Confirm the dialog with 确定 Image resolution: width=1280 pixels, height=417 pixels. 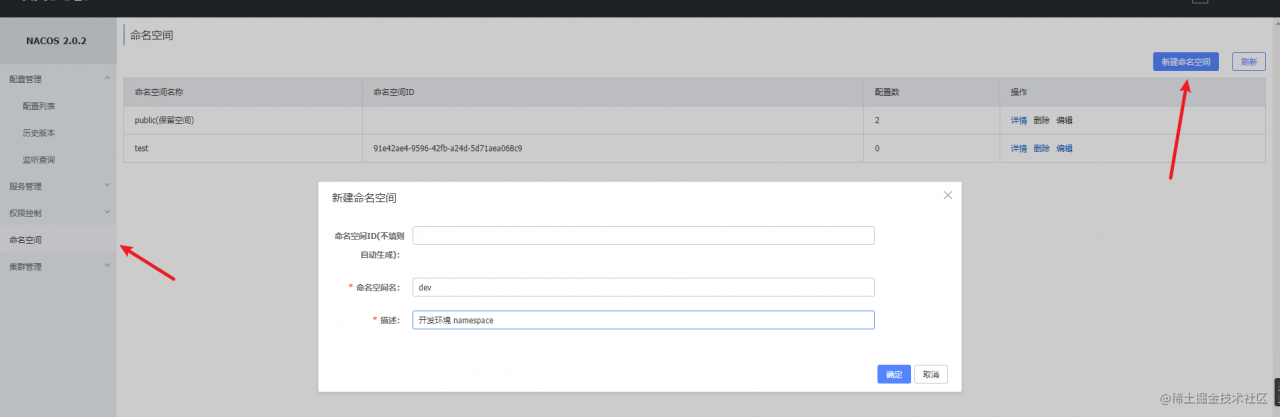click(893, 374)
